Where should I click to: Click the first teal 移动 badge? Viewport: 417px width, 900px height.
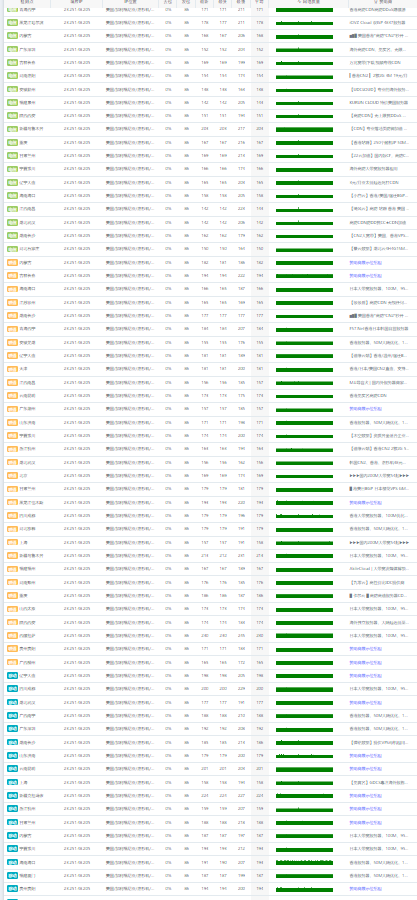12,676
